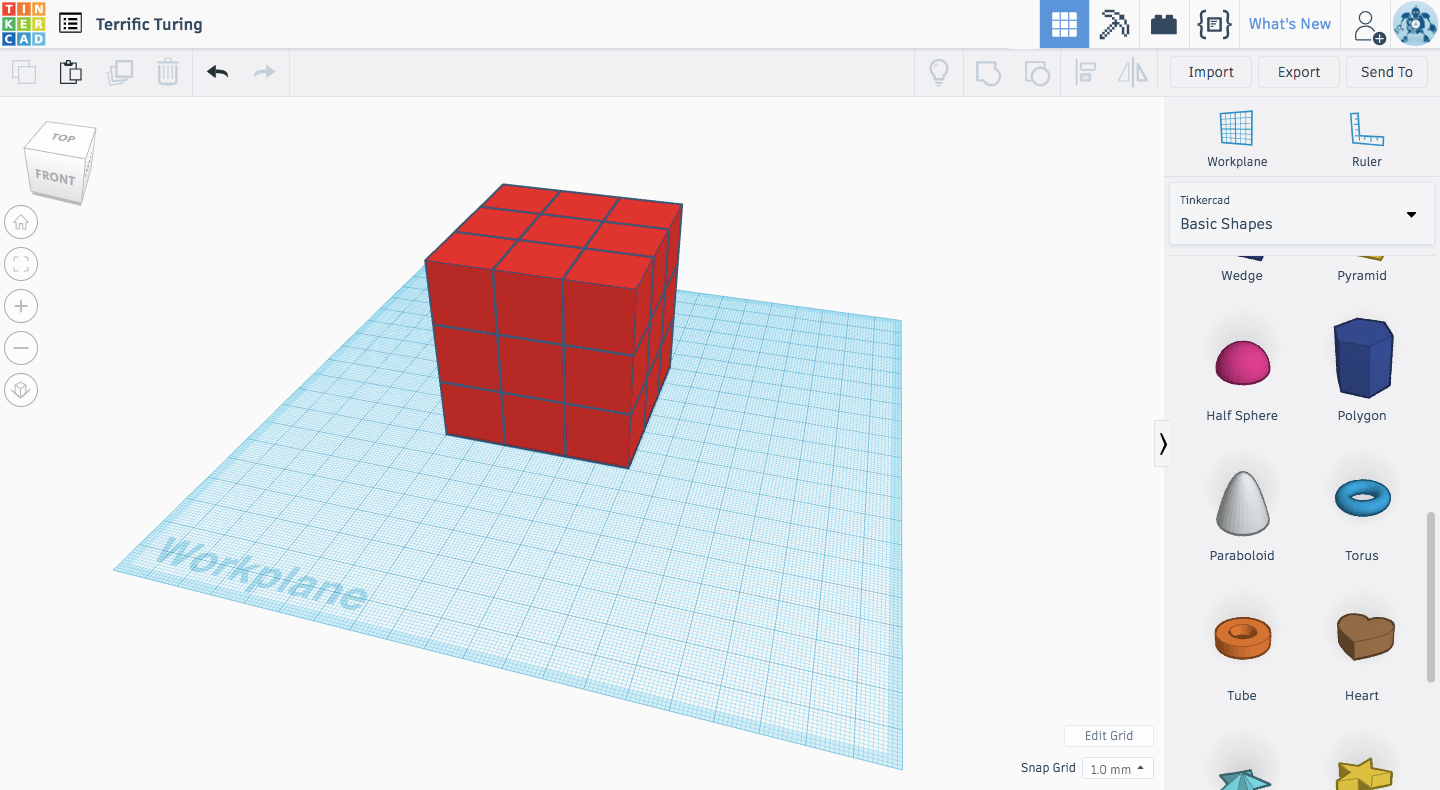Viewport: 1440px width, 790px height.
Task: Collapse the shapes panel with the chevron
Action: pyautogui.click(x=1163, y=443)
